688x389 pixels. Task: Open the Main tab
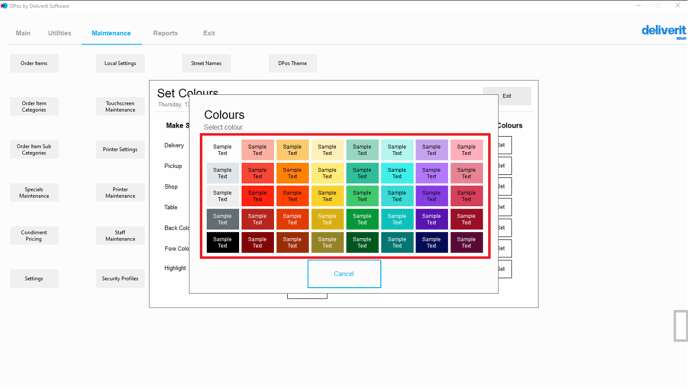23,33
